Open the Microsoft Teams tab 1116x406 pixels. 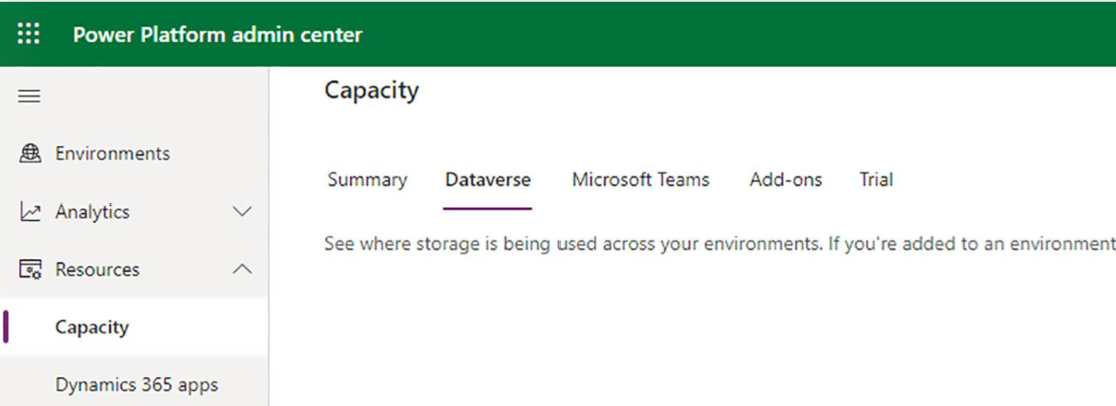641,179
